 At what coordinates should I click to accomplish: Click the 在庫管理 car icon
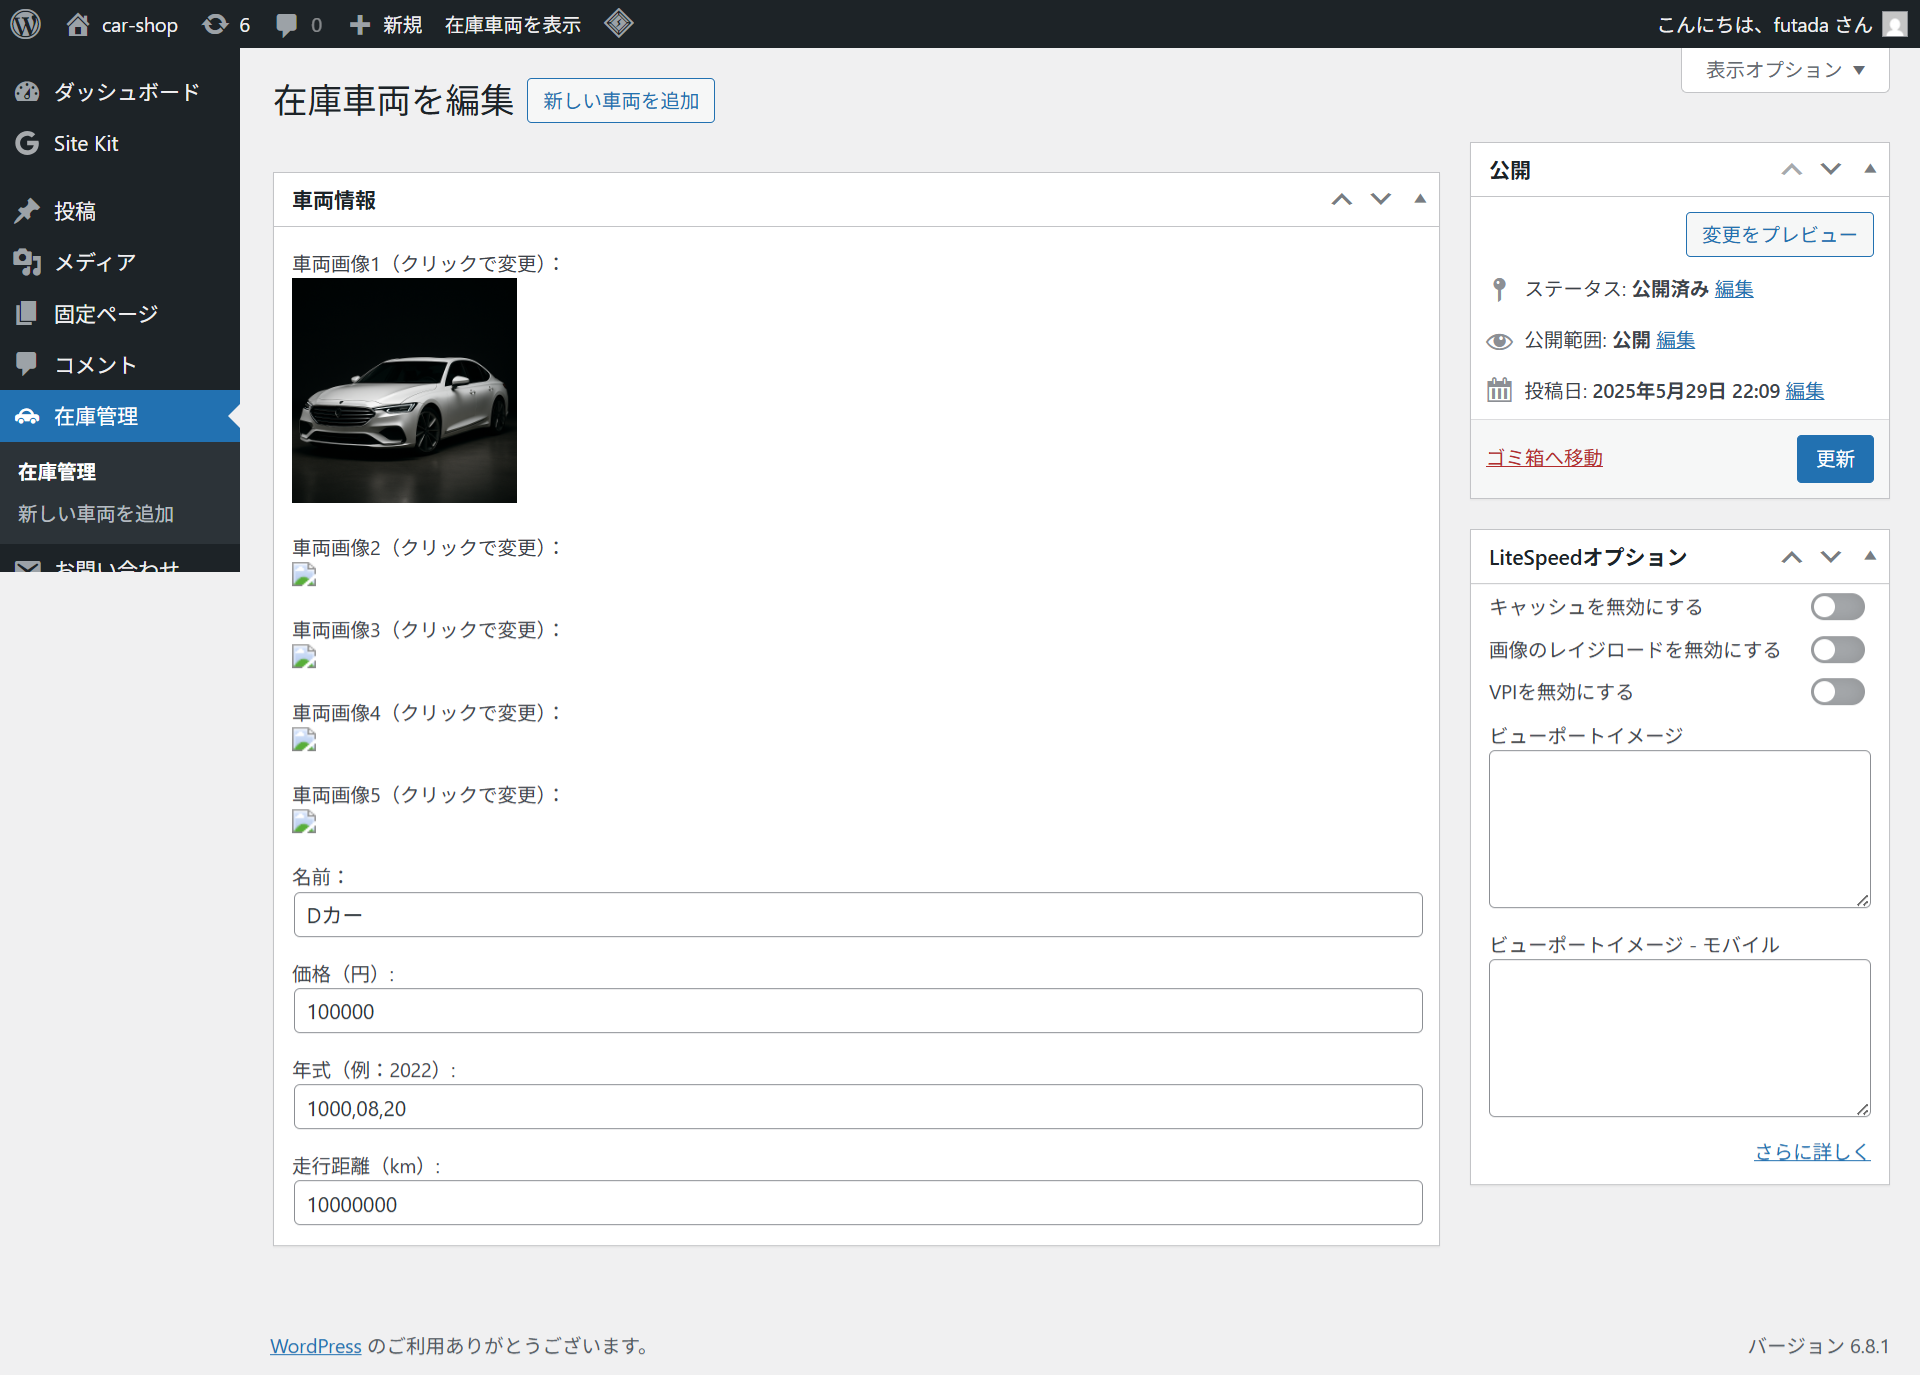coord(27,416)
